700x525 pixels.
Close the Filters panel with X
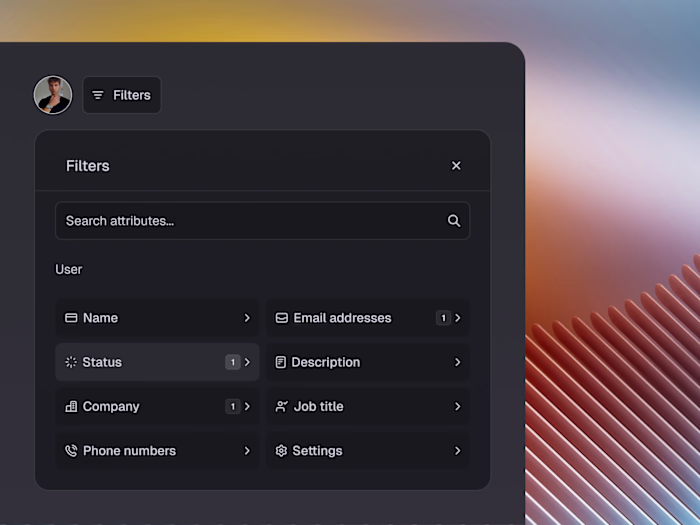(456, 166)
